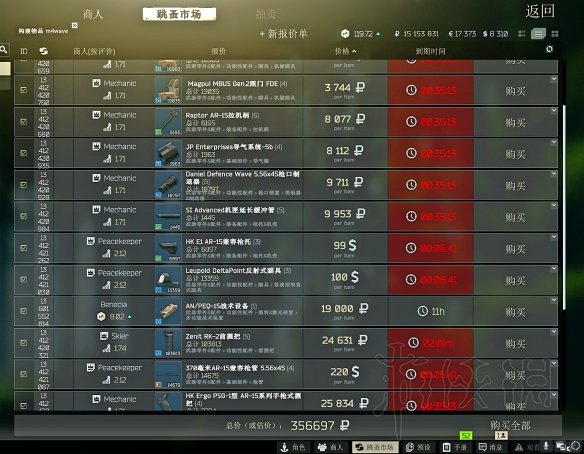This screenshot has height=454, width=584.
Task: Click 购买全部 to buy all items
Action: (x=510, y=425)
